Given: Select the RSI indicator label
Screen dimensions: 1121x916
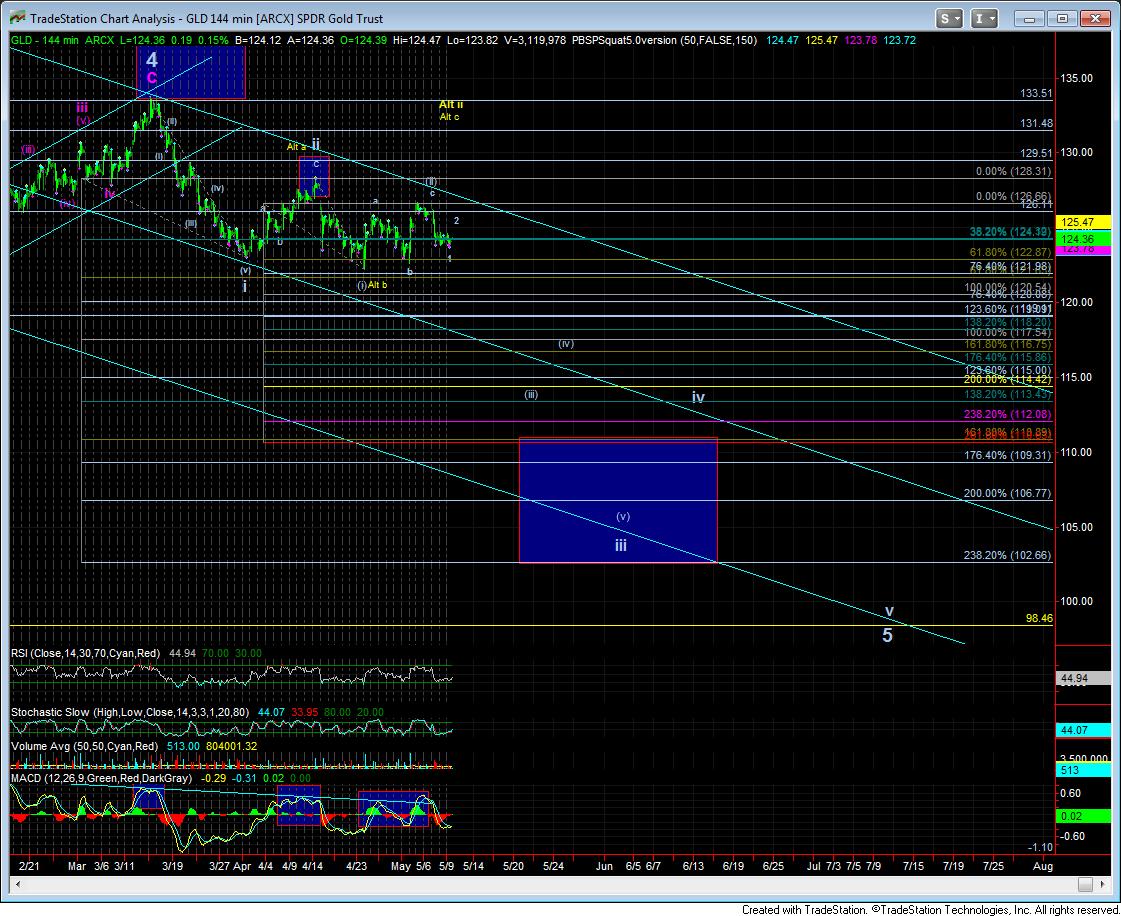Looking at the screenshot, I should coord(86,653).
